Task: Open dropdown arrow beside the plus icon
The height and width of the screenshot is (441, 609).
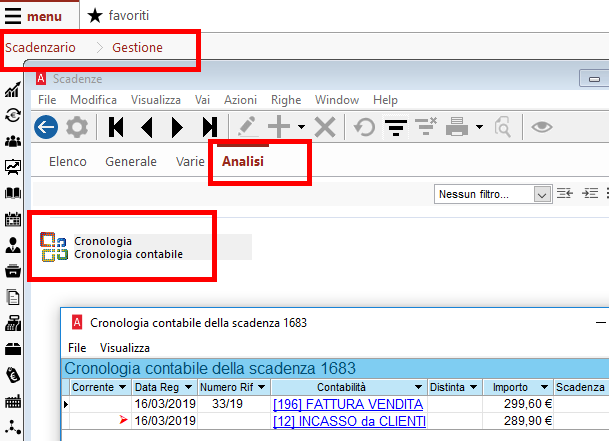Action: coord(301,127)
